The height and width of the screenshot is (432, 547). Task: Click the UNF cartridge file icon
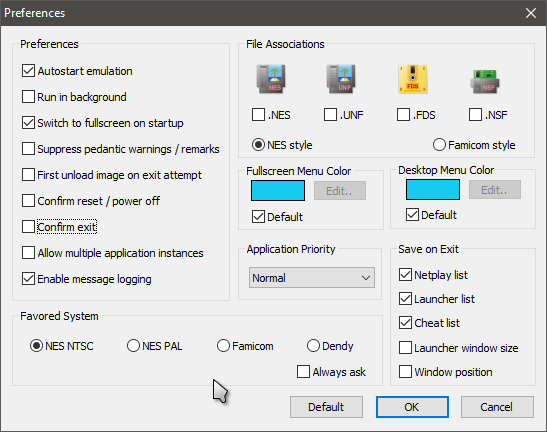pyautogui.click(x=341, y=79)
